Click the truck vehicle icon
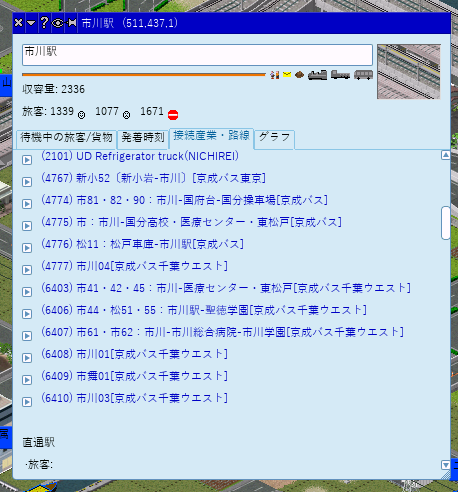Viewport: 458px width, 492px height. (340, 75)
